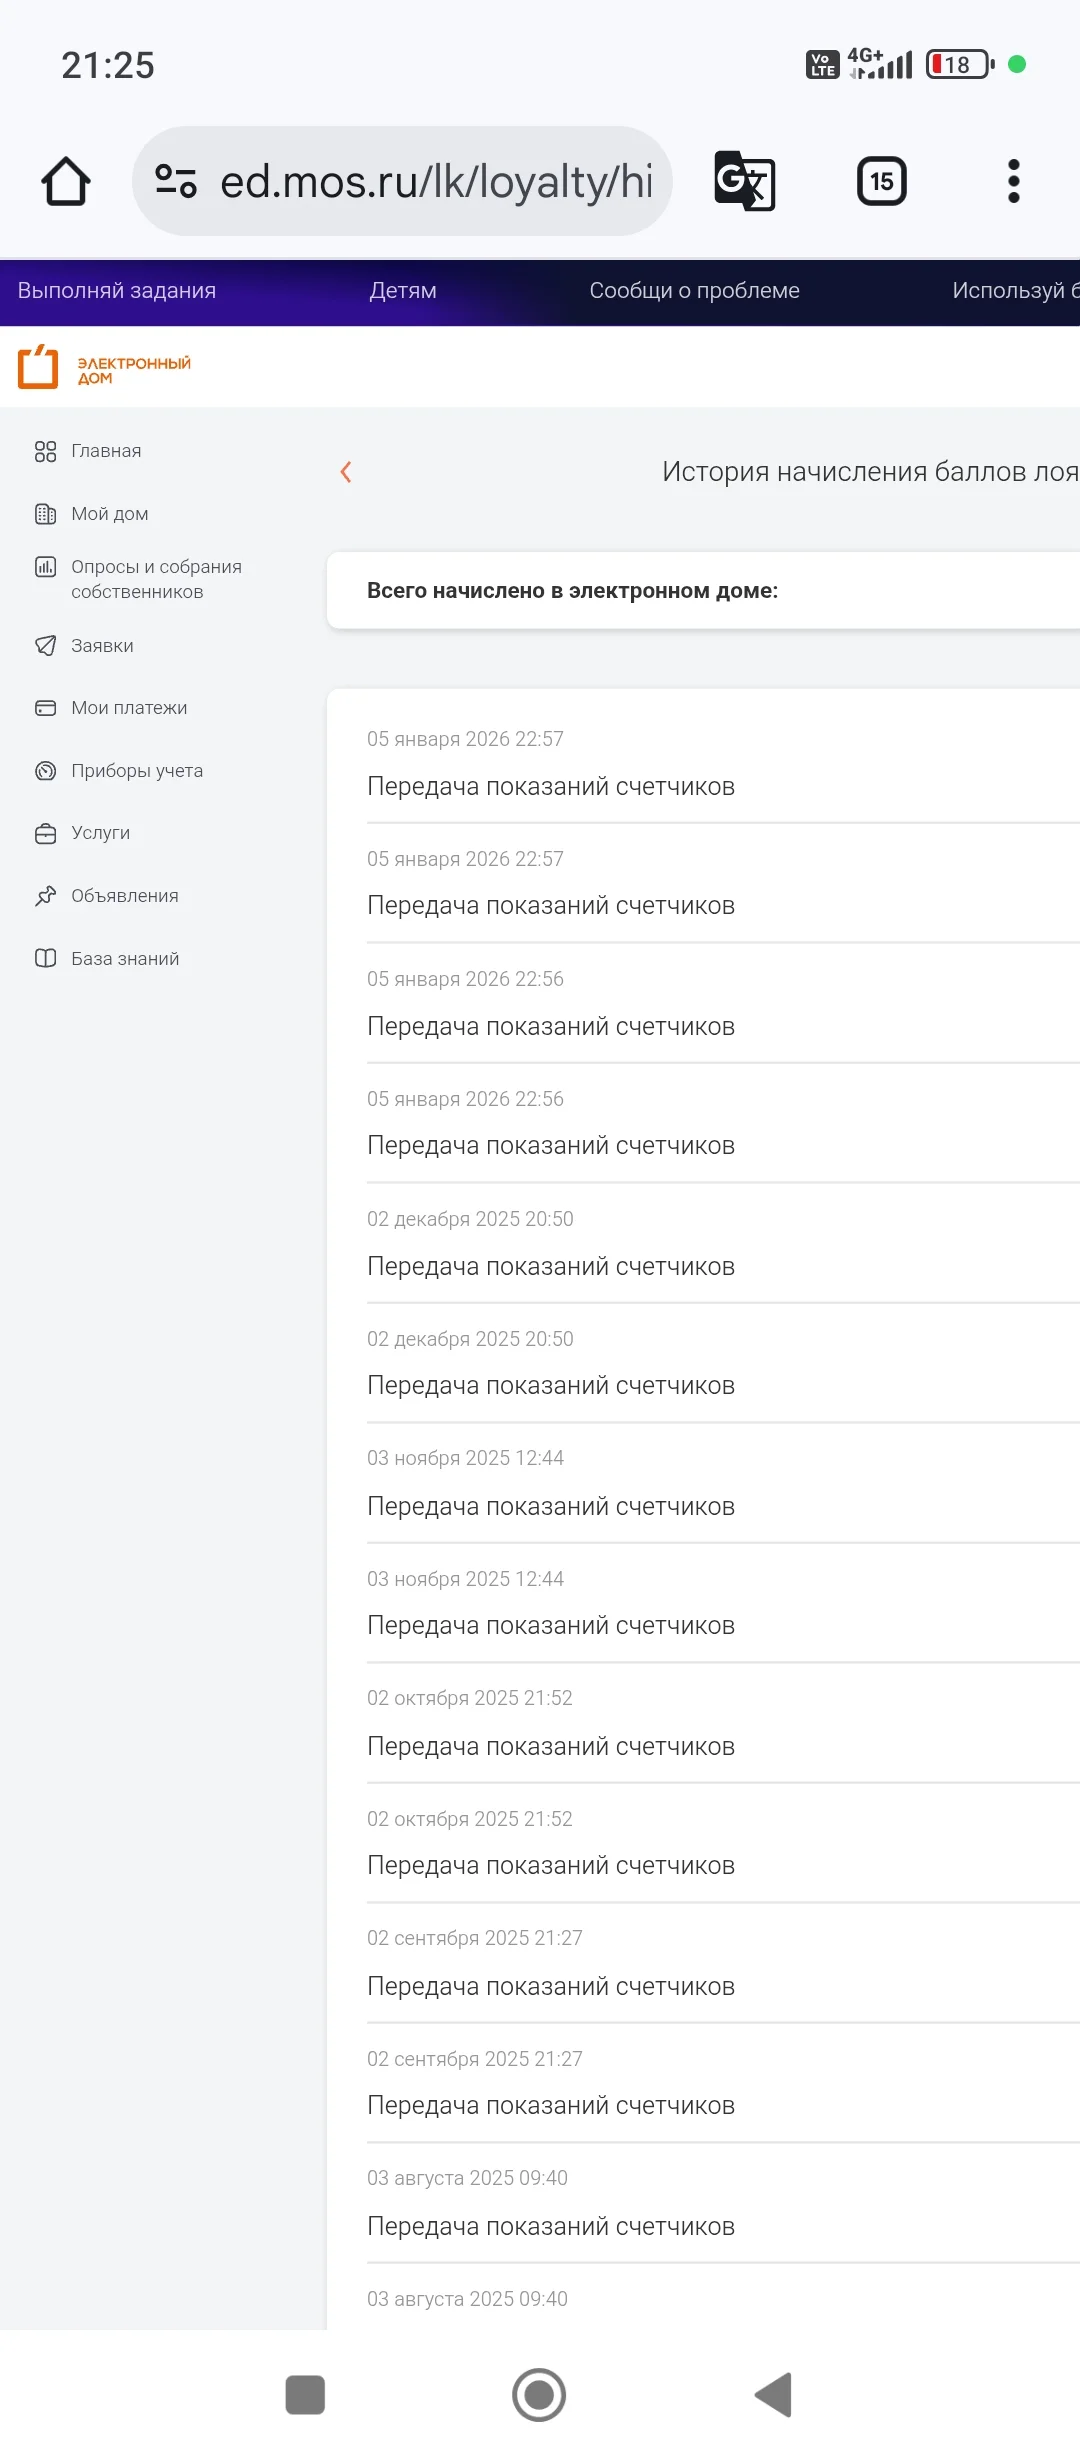Viewport: 1080px width, 2460px height.
Task: Open the browser three-dot menu
Action: click(1013, 181)
